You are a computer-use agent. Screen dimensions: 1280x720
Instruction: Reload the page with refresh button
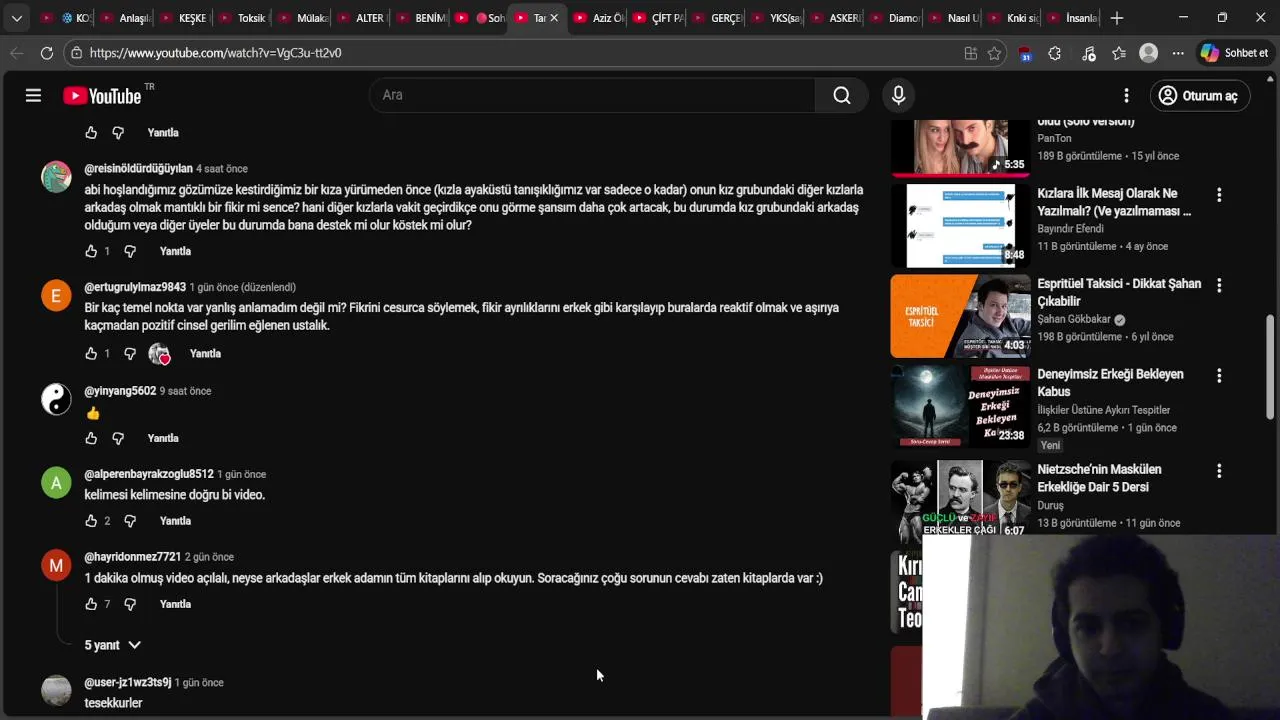point(47,53)
